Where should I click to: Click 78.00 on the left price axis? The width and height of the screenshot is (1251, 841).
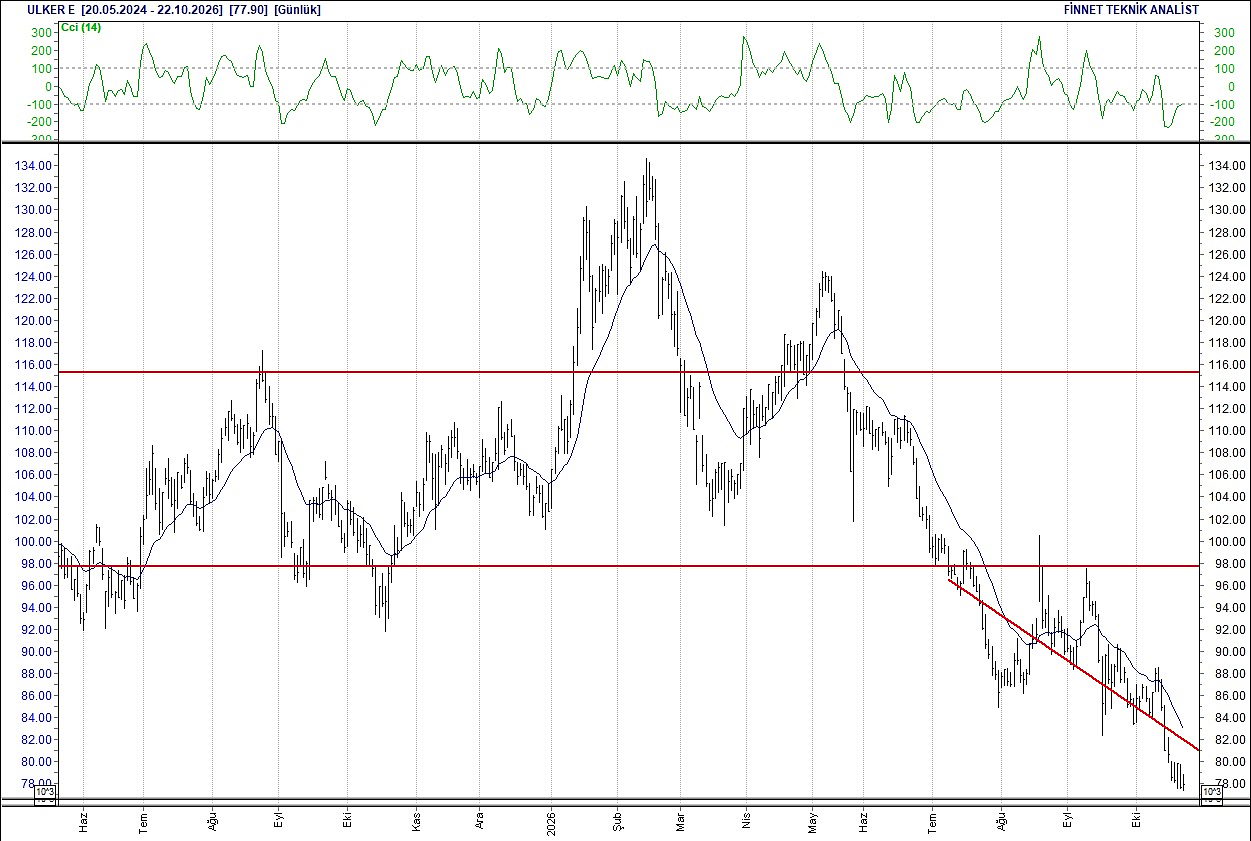[38, 785]
